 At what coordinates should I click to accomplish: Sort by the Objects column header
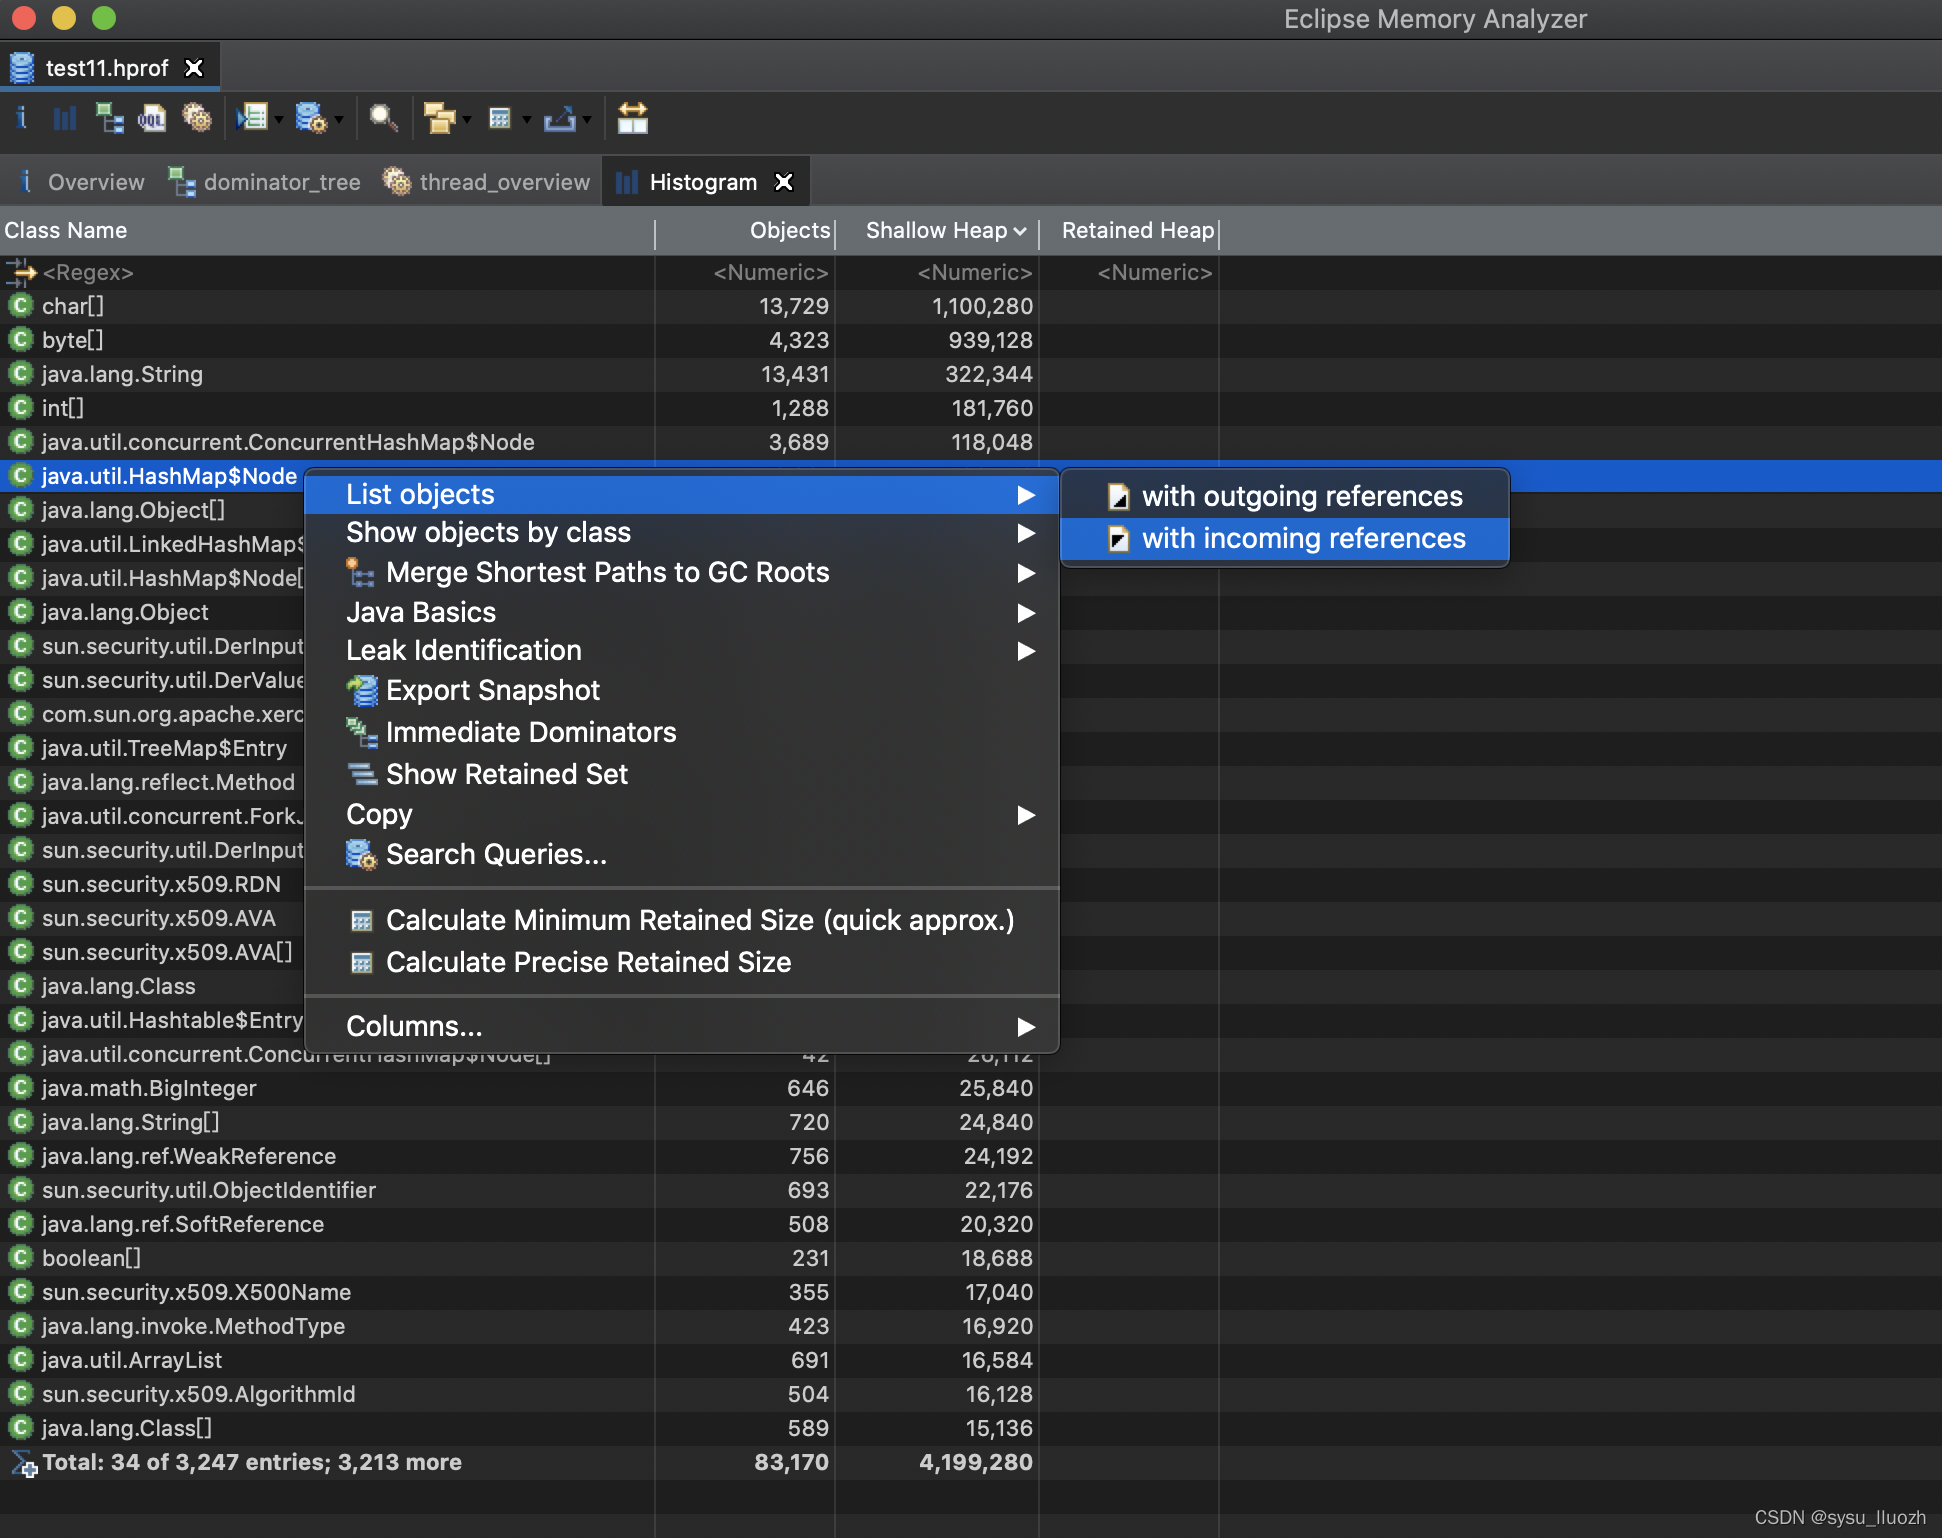(x=745, y=231)
